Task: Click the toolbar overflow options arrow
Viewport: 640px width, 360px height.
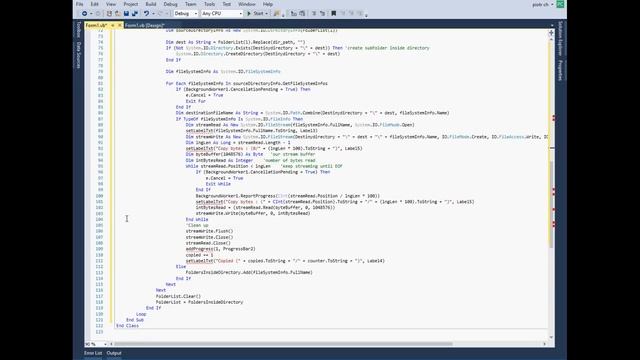Action: [366, 16]
